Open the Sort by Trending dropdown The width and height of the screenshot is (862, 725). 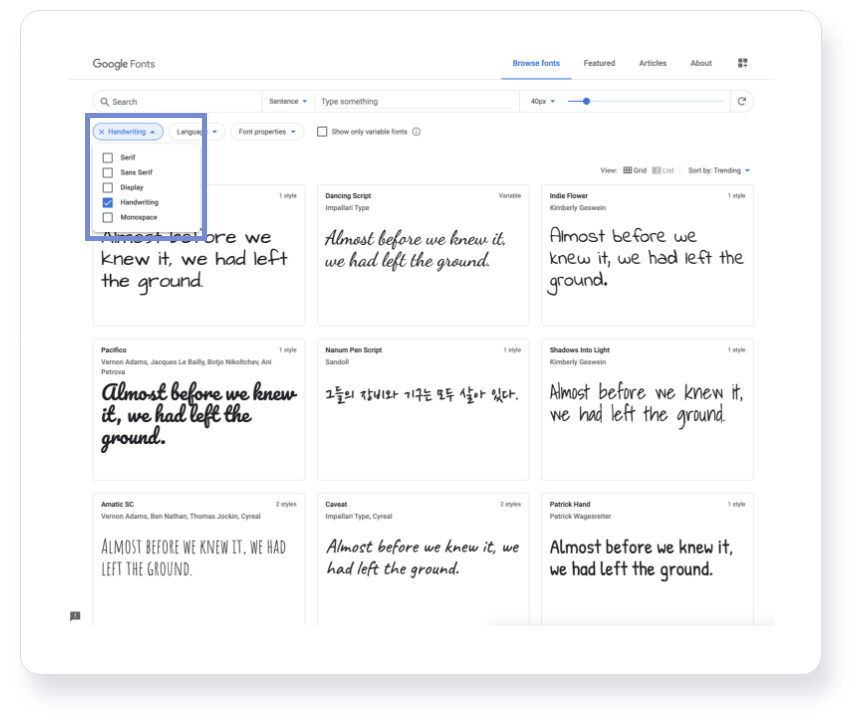(x=719, y=170)
